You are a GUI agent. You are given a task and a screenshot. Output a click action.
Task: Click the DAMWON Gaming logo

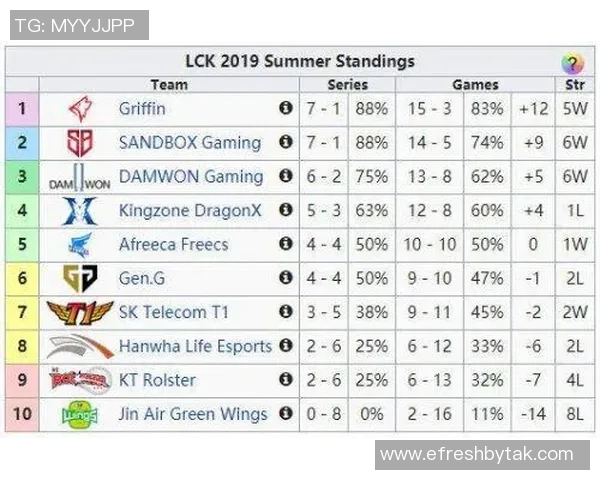[79, 178]
